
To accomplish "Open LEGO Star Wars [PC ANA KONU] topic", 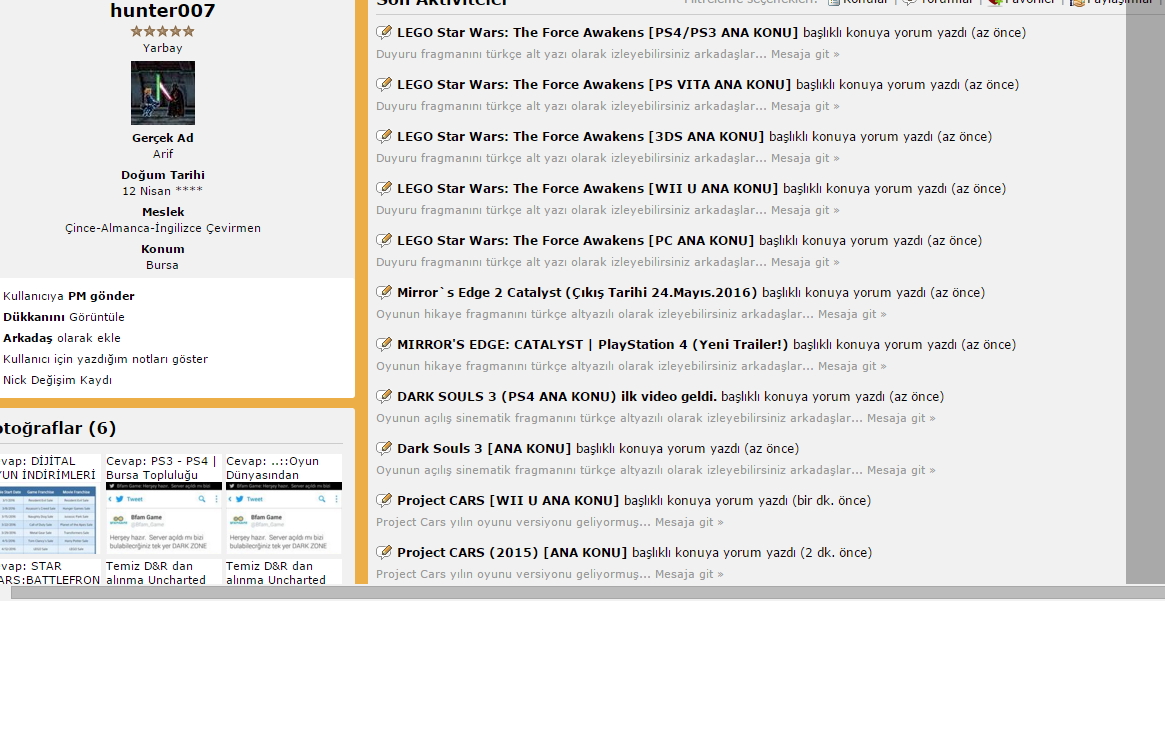I will click(575, 241).
